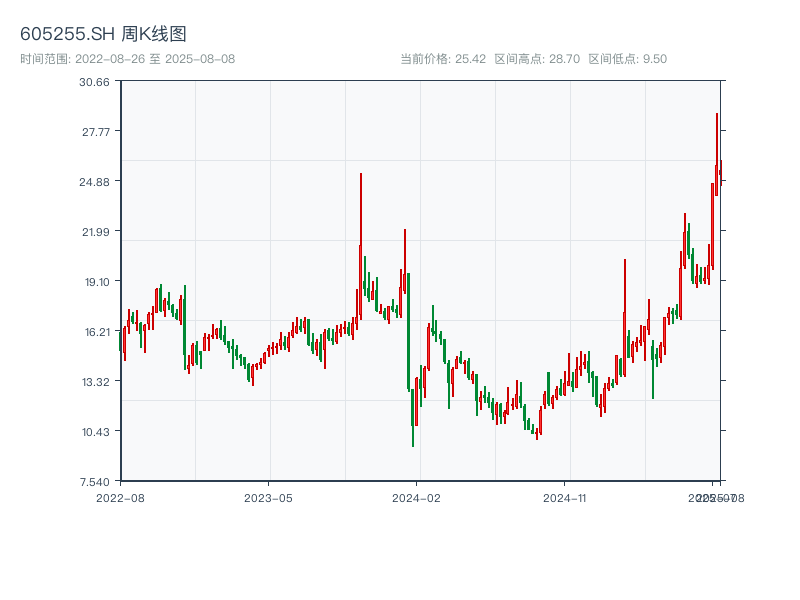Click y-axis label 19.10
The image size is (800, 600).
[97, 282]
